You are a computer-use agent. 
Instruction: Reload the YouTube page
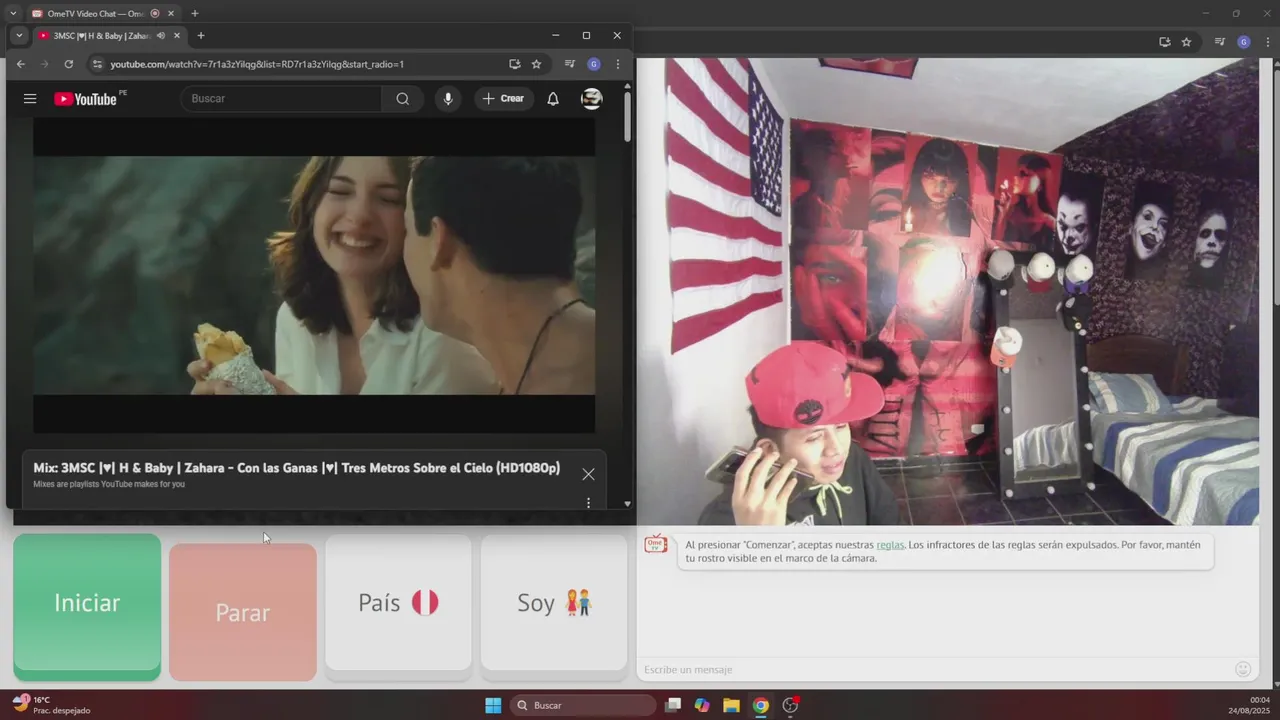(68, 64)
